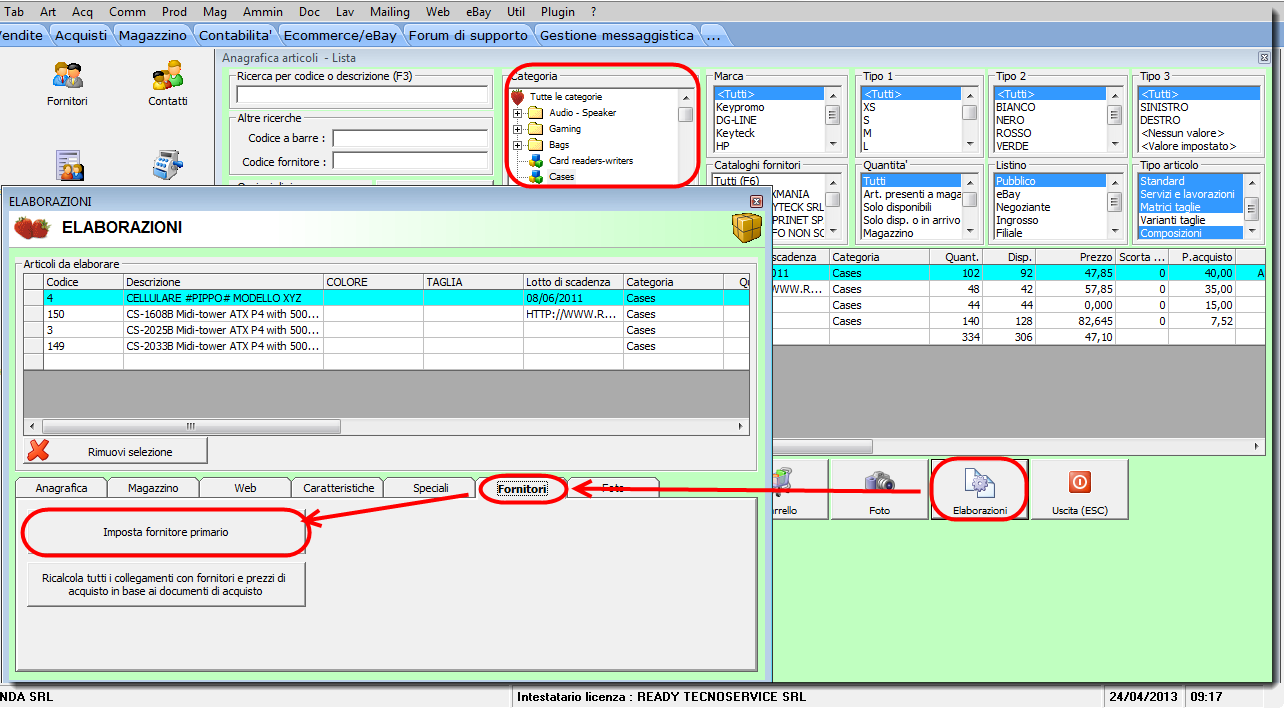Click the Ricerca per codice o descrizione field
Viewport: 1284px width, 708px height.
click(362, 94)
